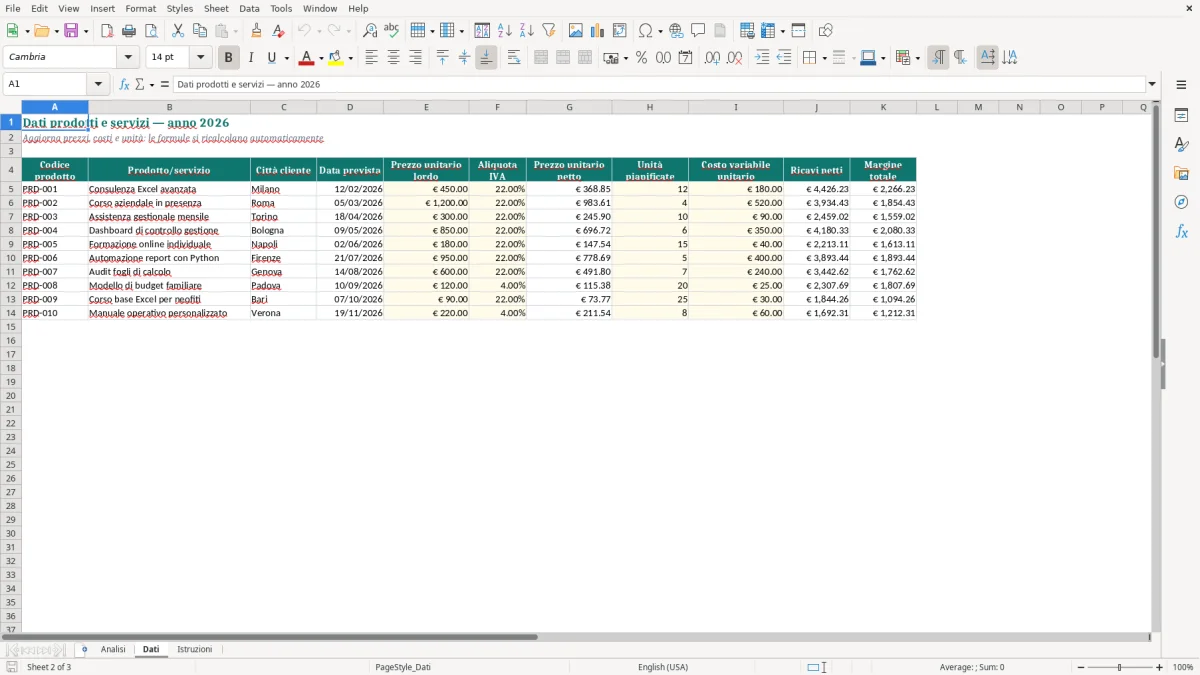Open the sidebar Properties panel icon
Image resolution: width=1200 pixels, height=675 pixels.
click(x=1181, y=115)
